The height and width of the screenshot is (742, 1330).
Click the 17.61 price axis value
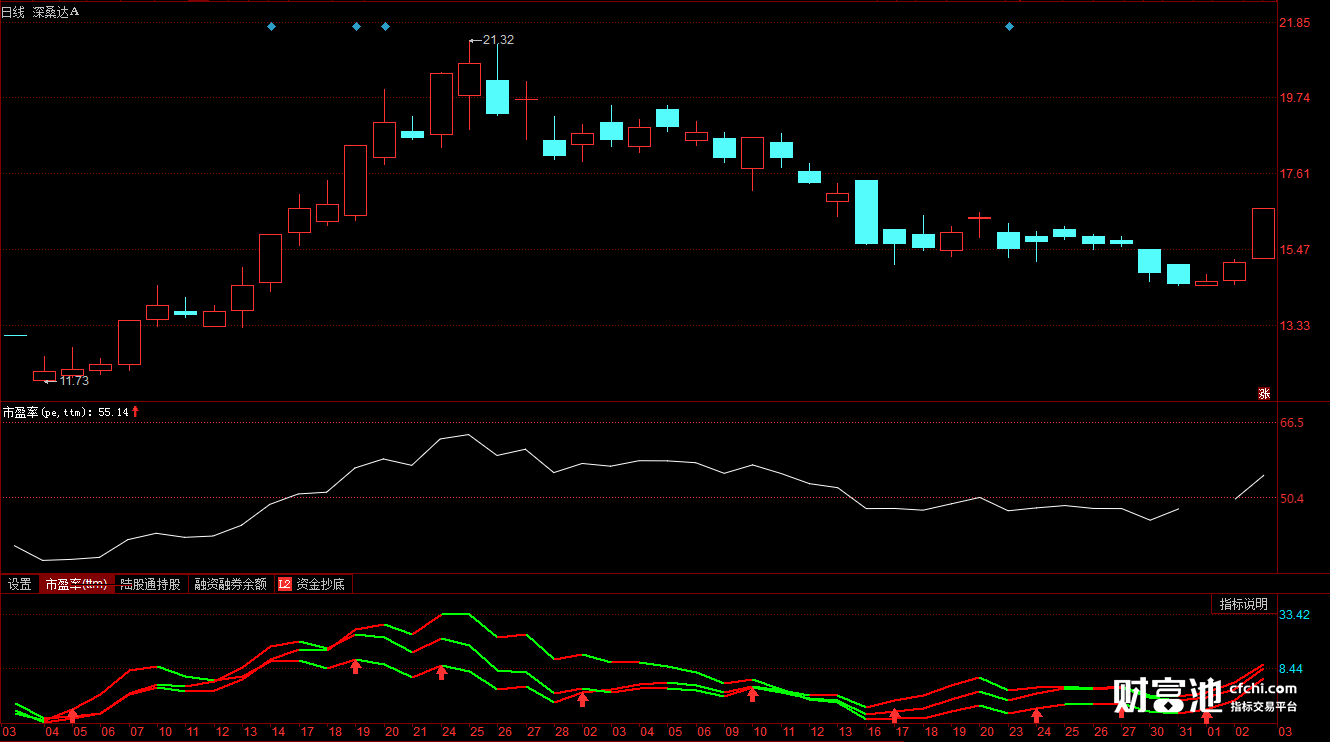(1295, 174)
